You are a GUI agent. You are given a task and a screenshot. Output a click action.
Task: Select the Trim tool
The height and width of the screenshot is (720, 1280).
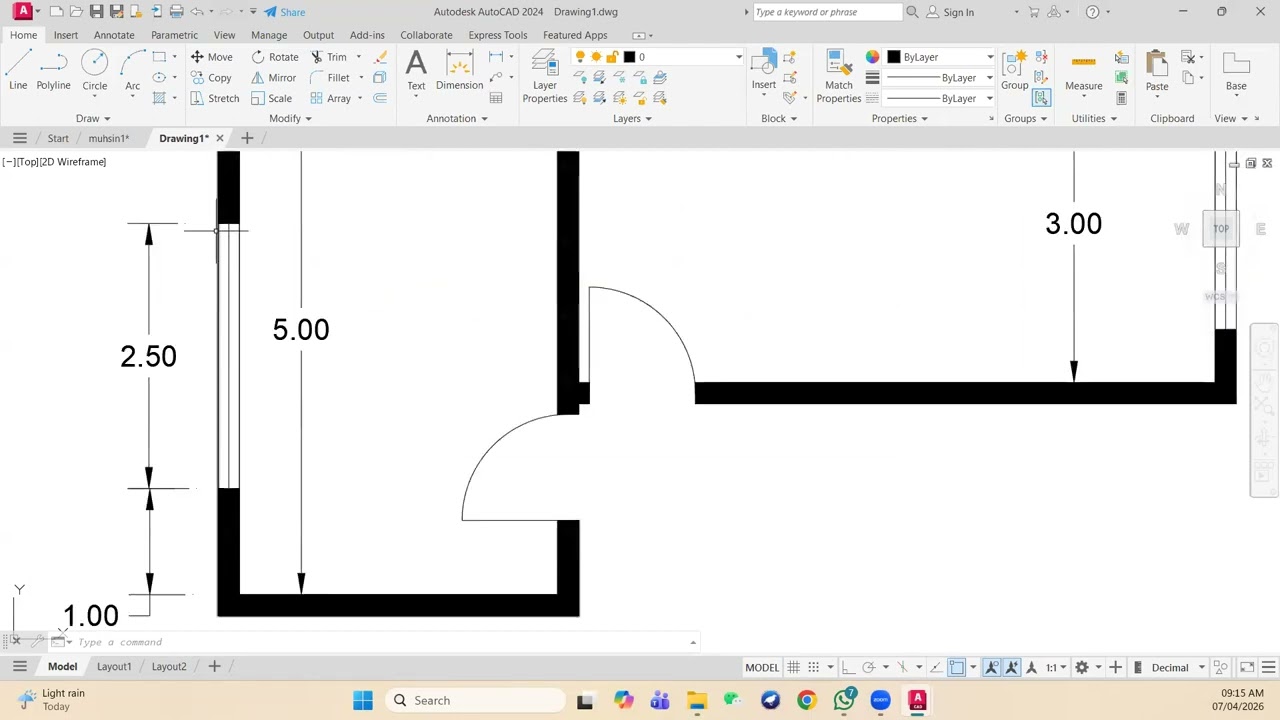[x=329, y=57]
